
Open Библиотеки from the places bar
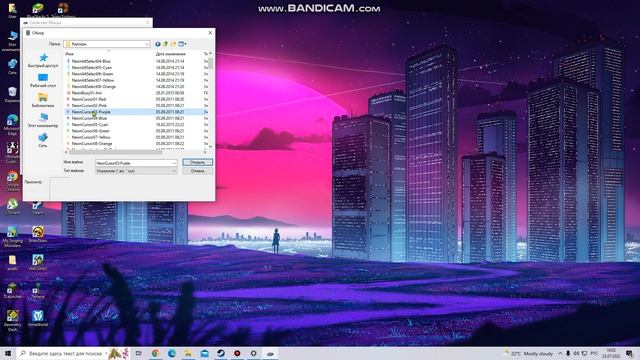43,100
